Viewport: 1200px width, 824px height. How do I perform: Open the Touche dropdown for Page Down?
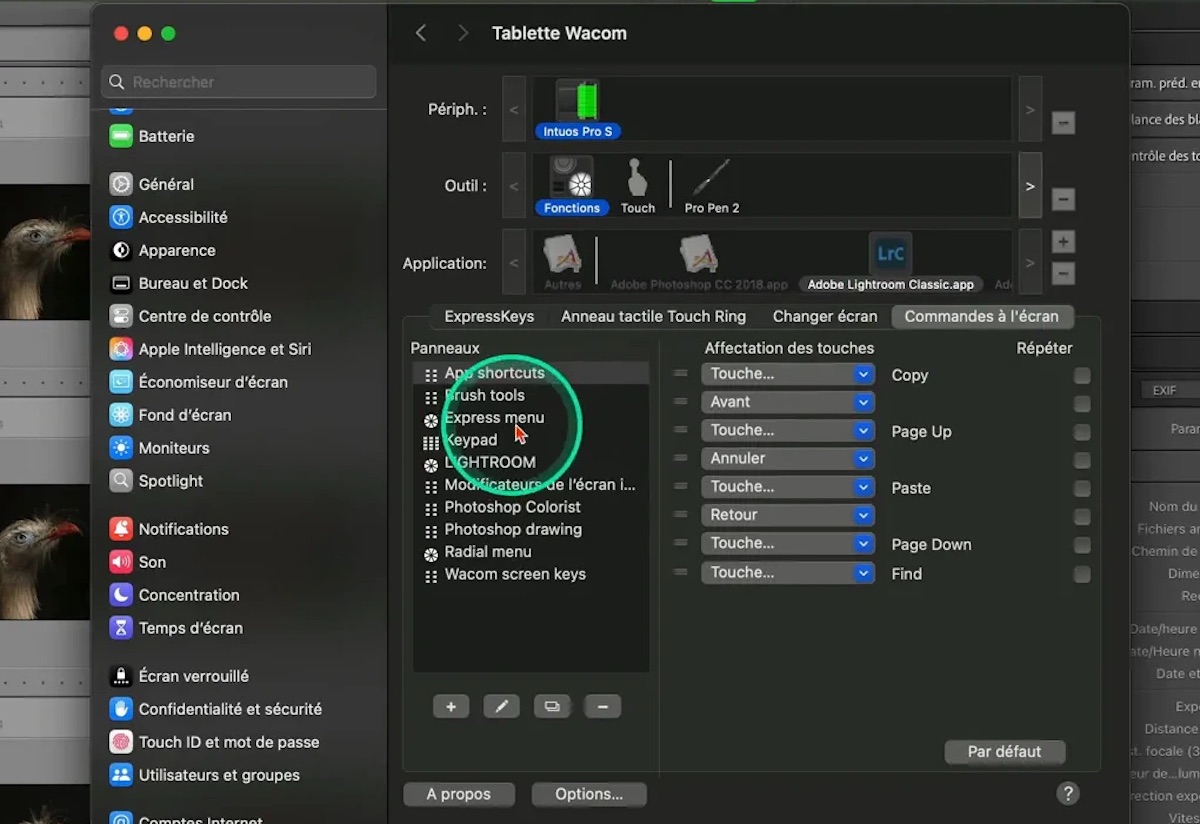coord(788,543)
